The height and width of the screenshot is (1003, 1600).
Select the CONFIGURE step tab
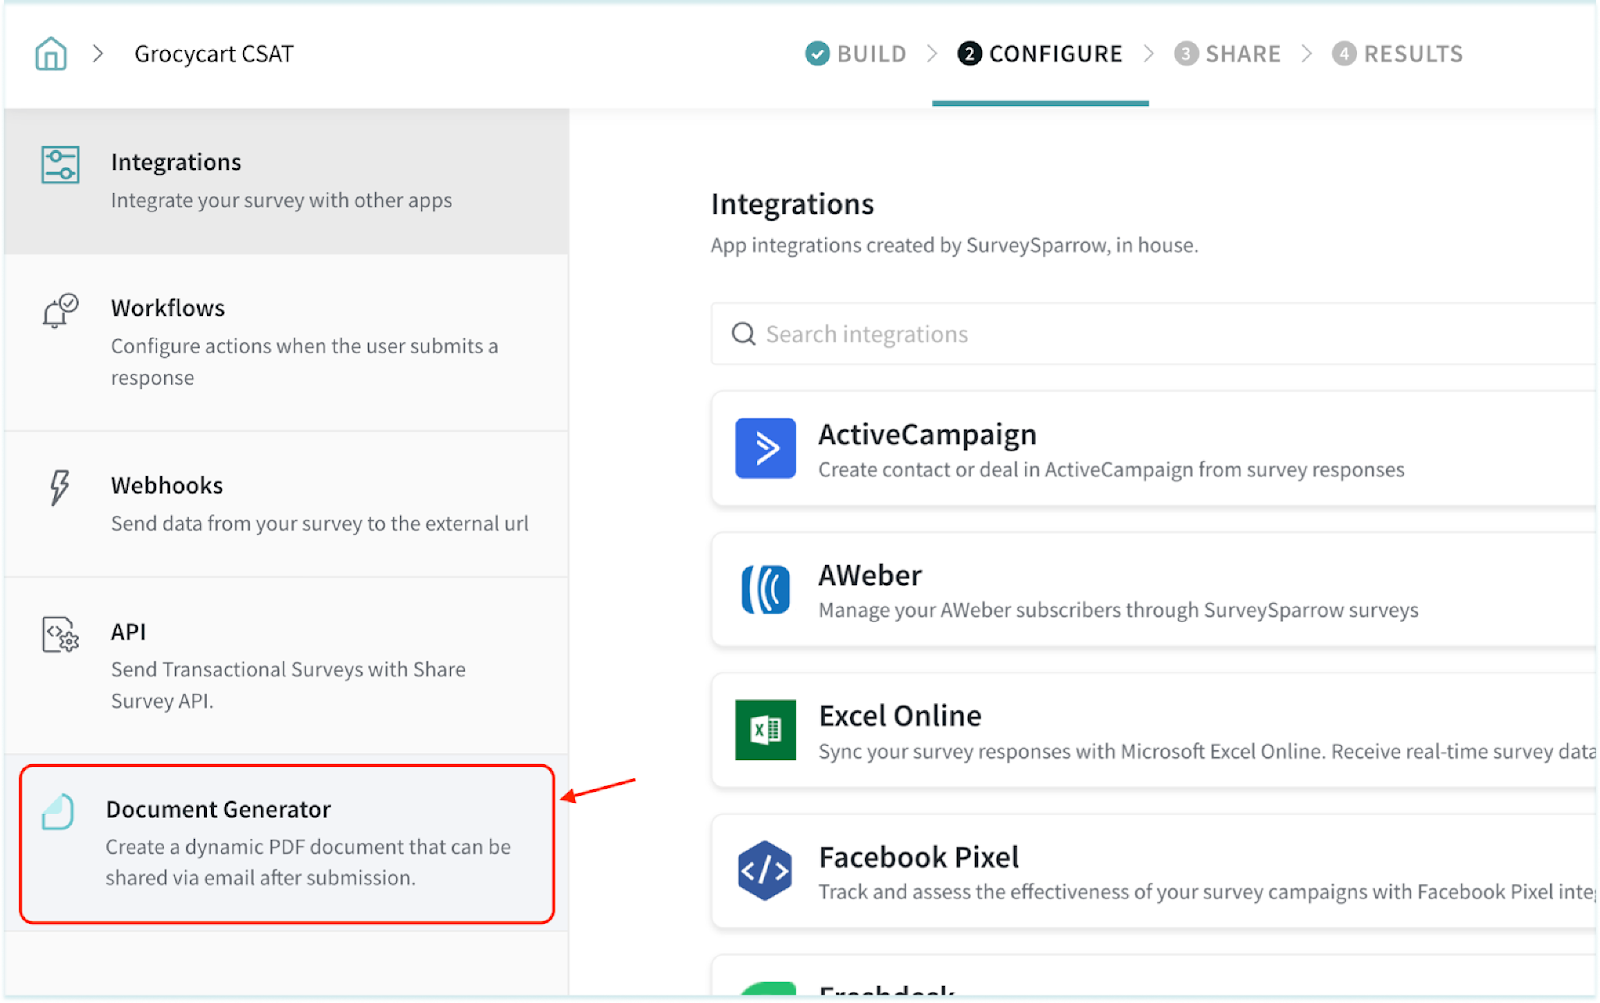(1040, 54)
